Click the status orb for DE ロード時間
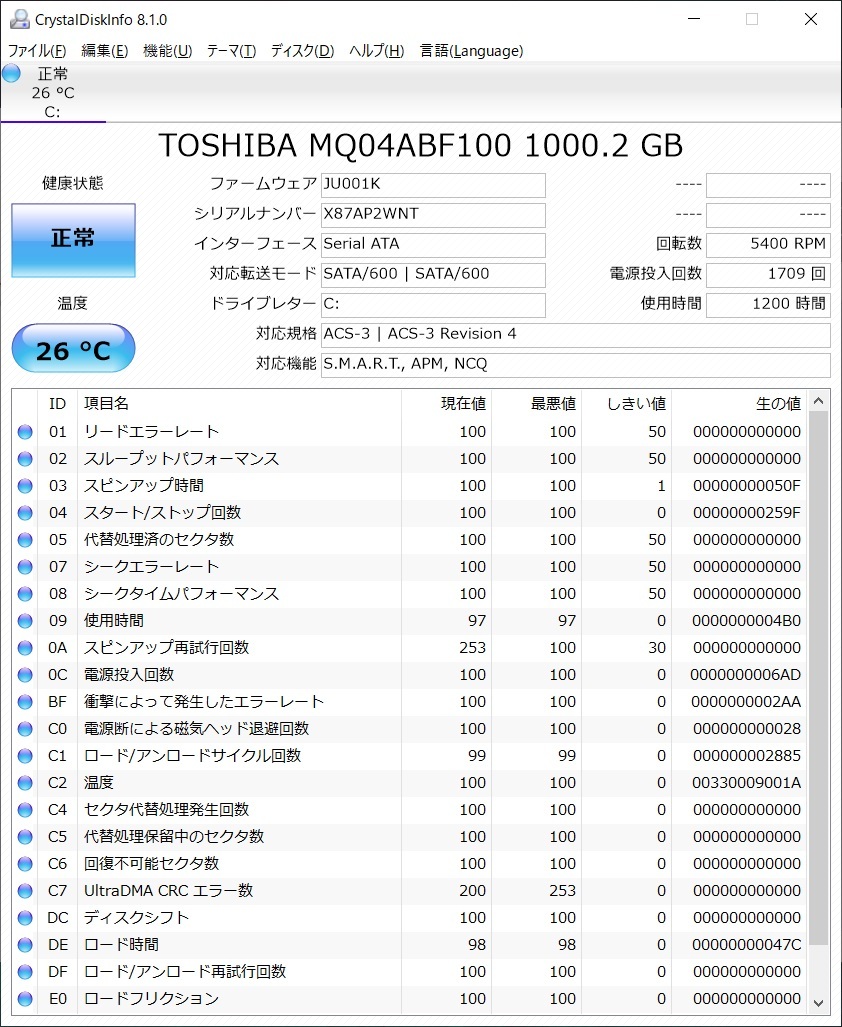 [x=25, y=945]
